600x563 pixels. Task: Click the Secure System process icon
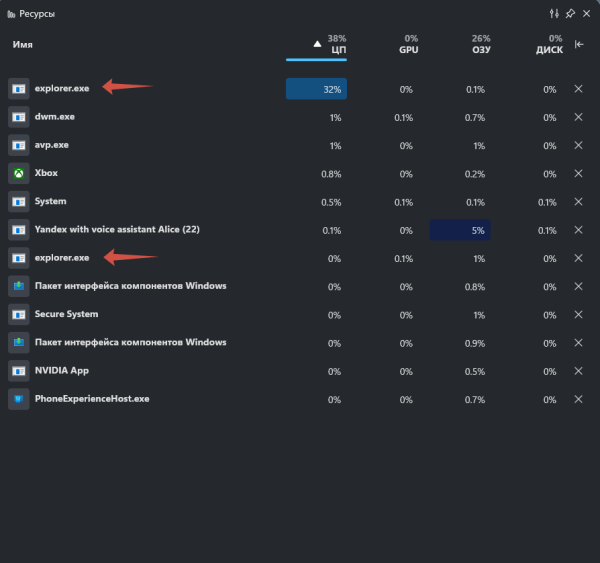(18, 314)
